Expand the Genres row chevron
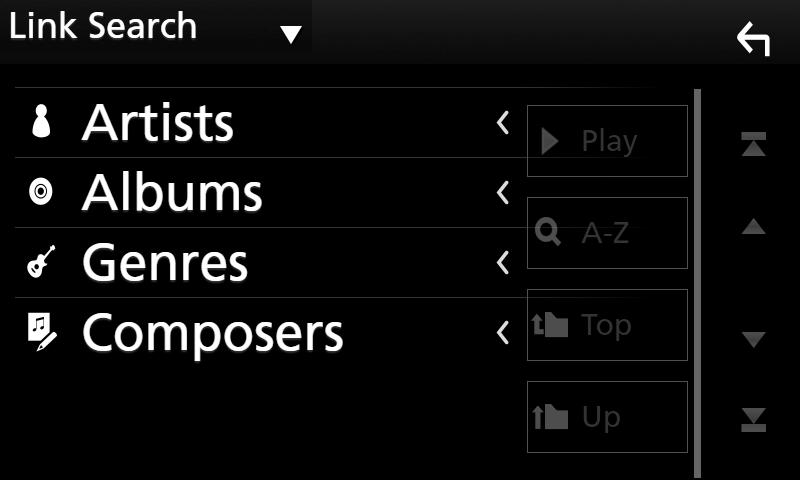 coord(503,263)
